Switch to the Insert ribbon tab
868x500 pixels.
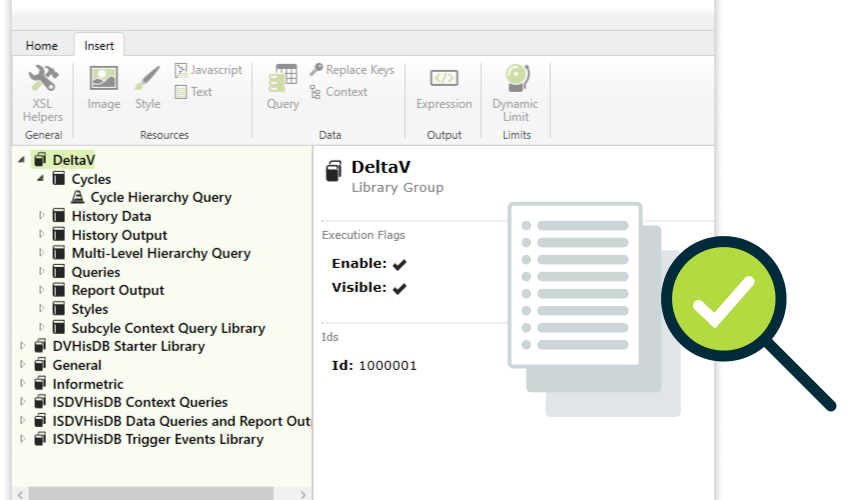click(x=99, y=45)
